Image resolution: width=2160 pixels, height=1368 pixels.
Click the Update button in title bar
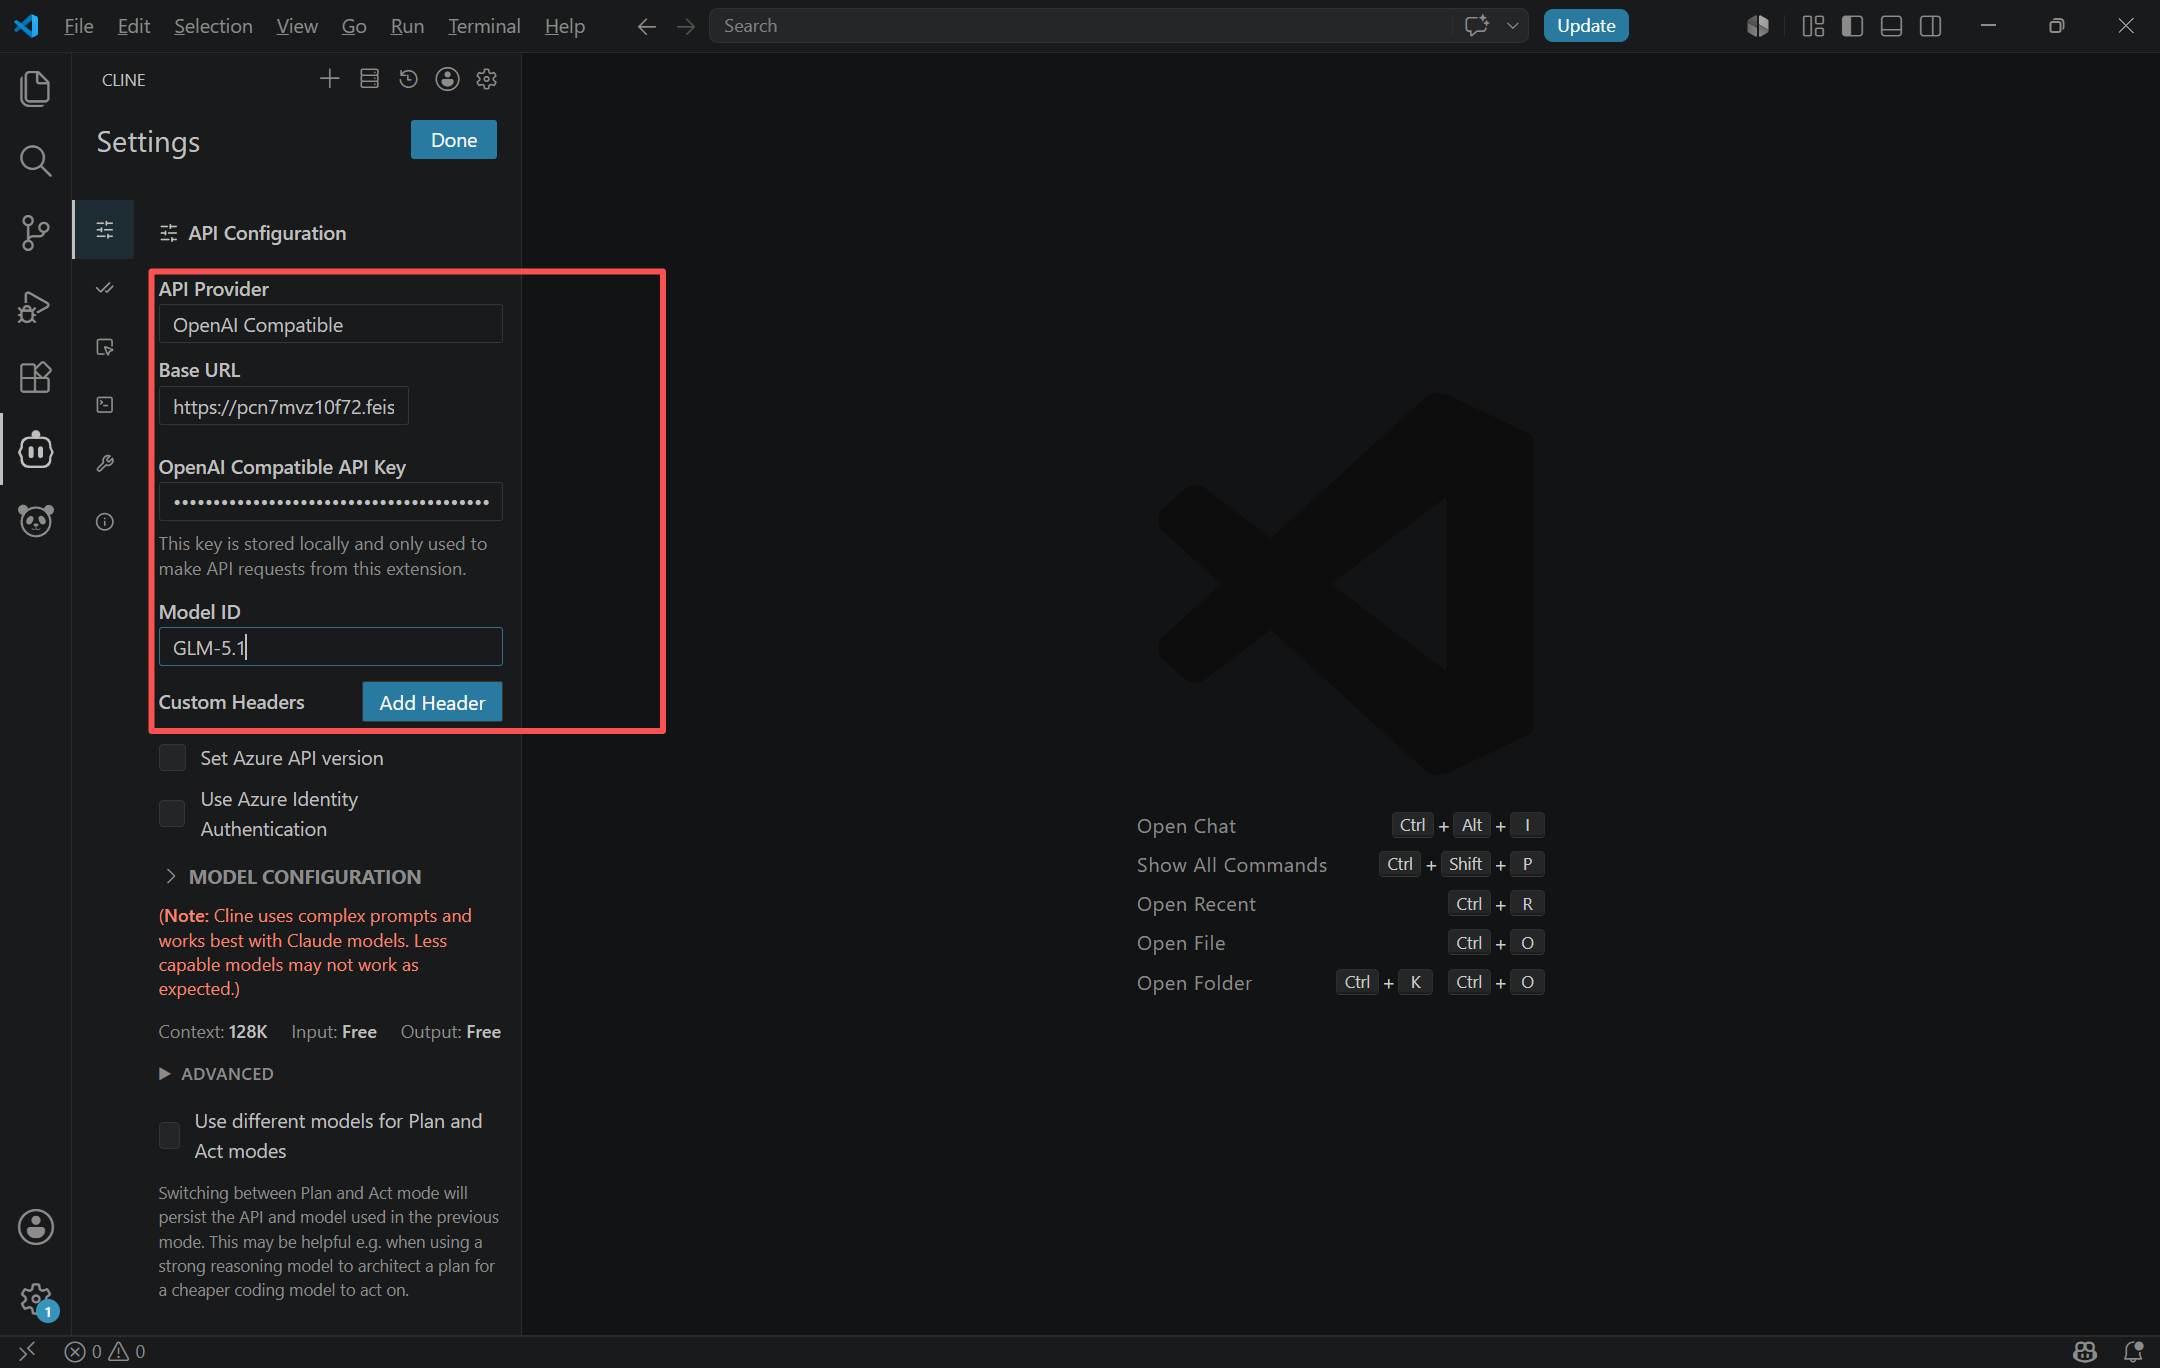[x=1586, y=26]
